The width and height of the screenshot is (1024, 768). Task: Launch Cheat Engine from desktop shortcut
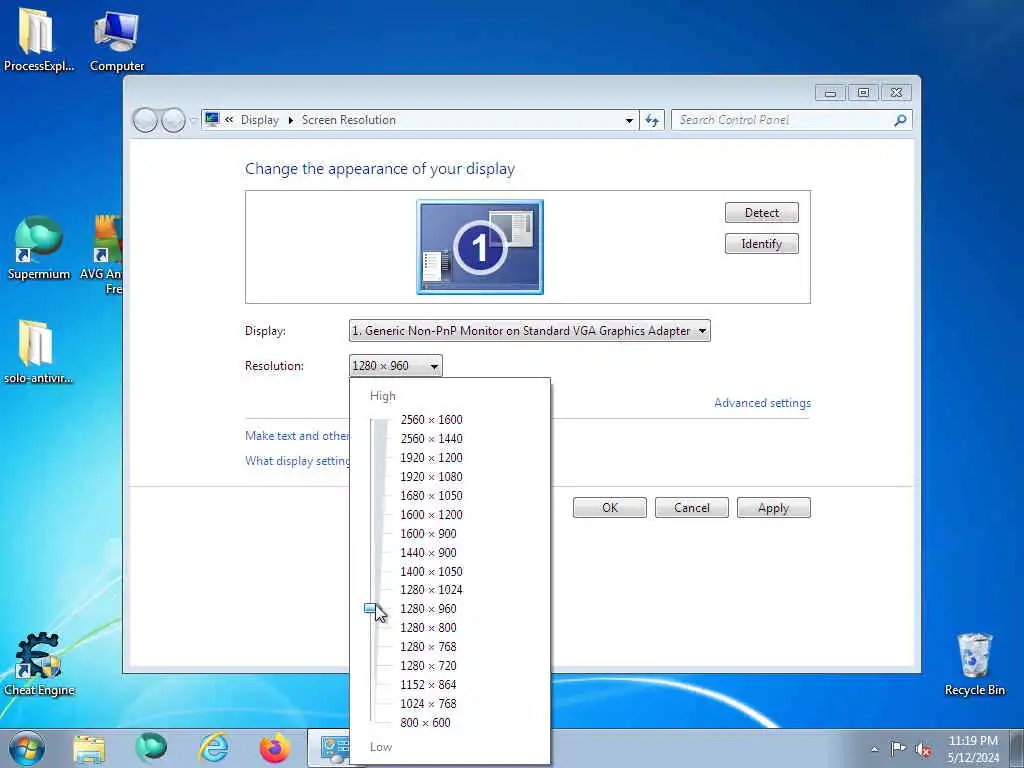pyautogui.click(x=39, y=664)
